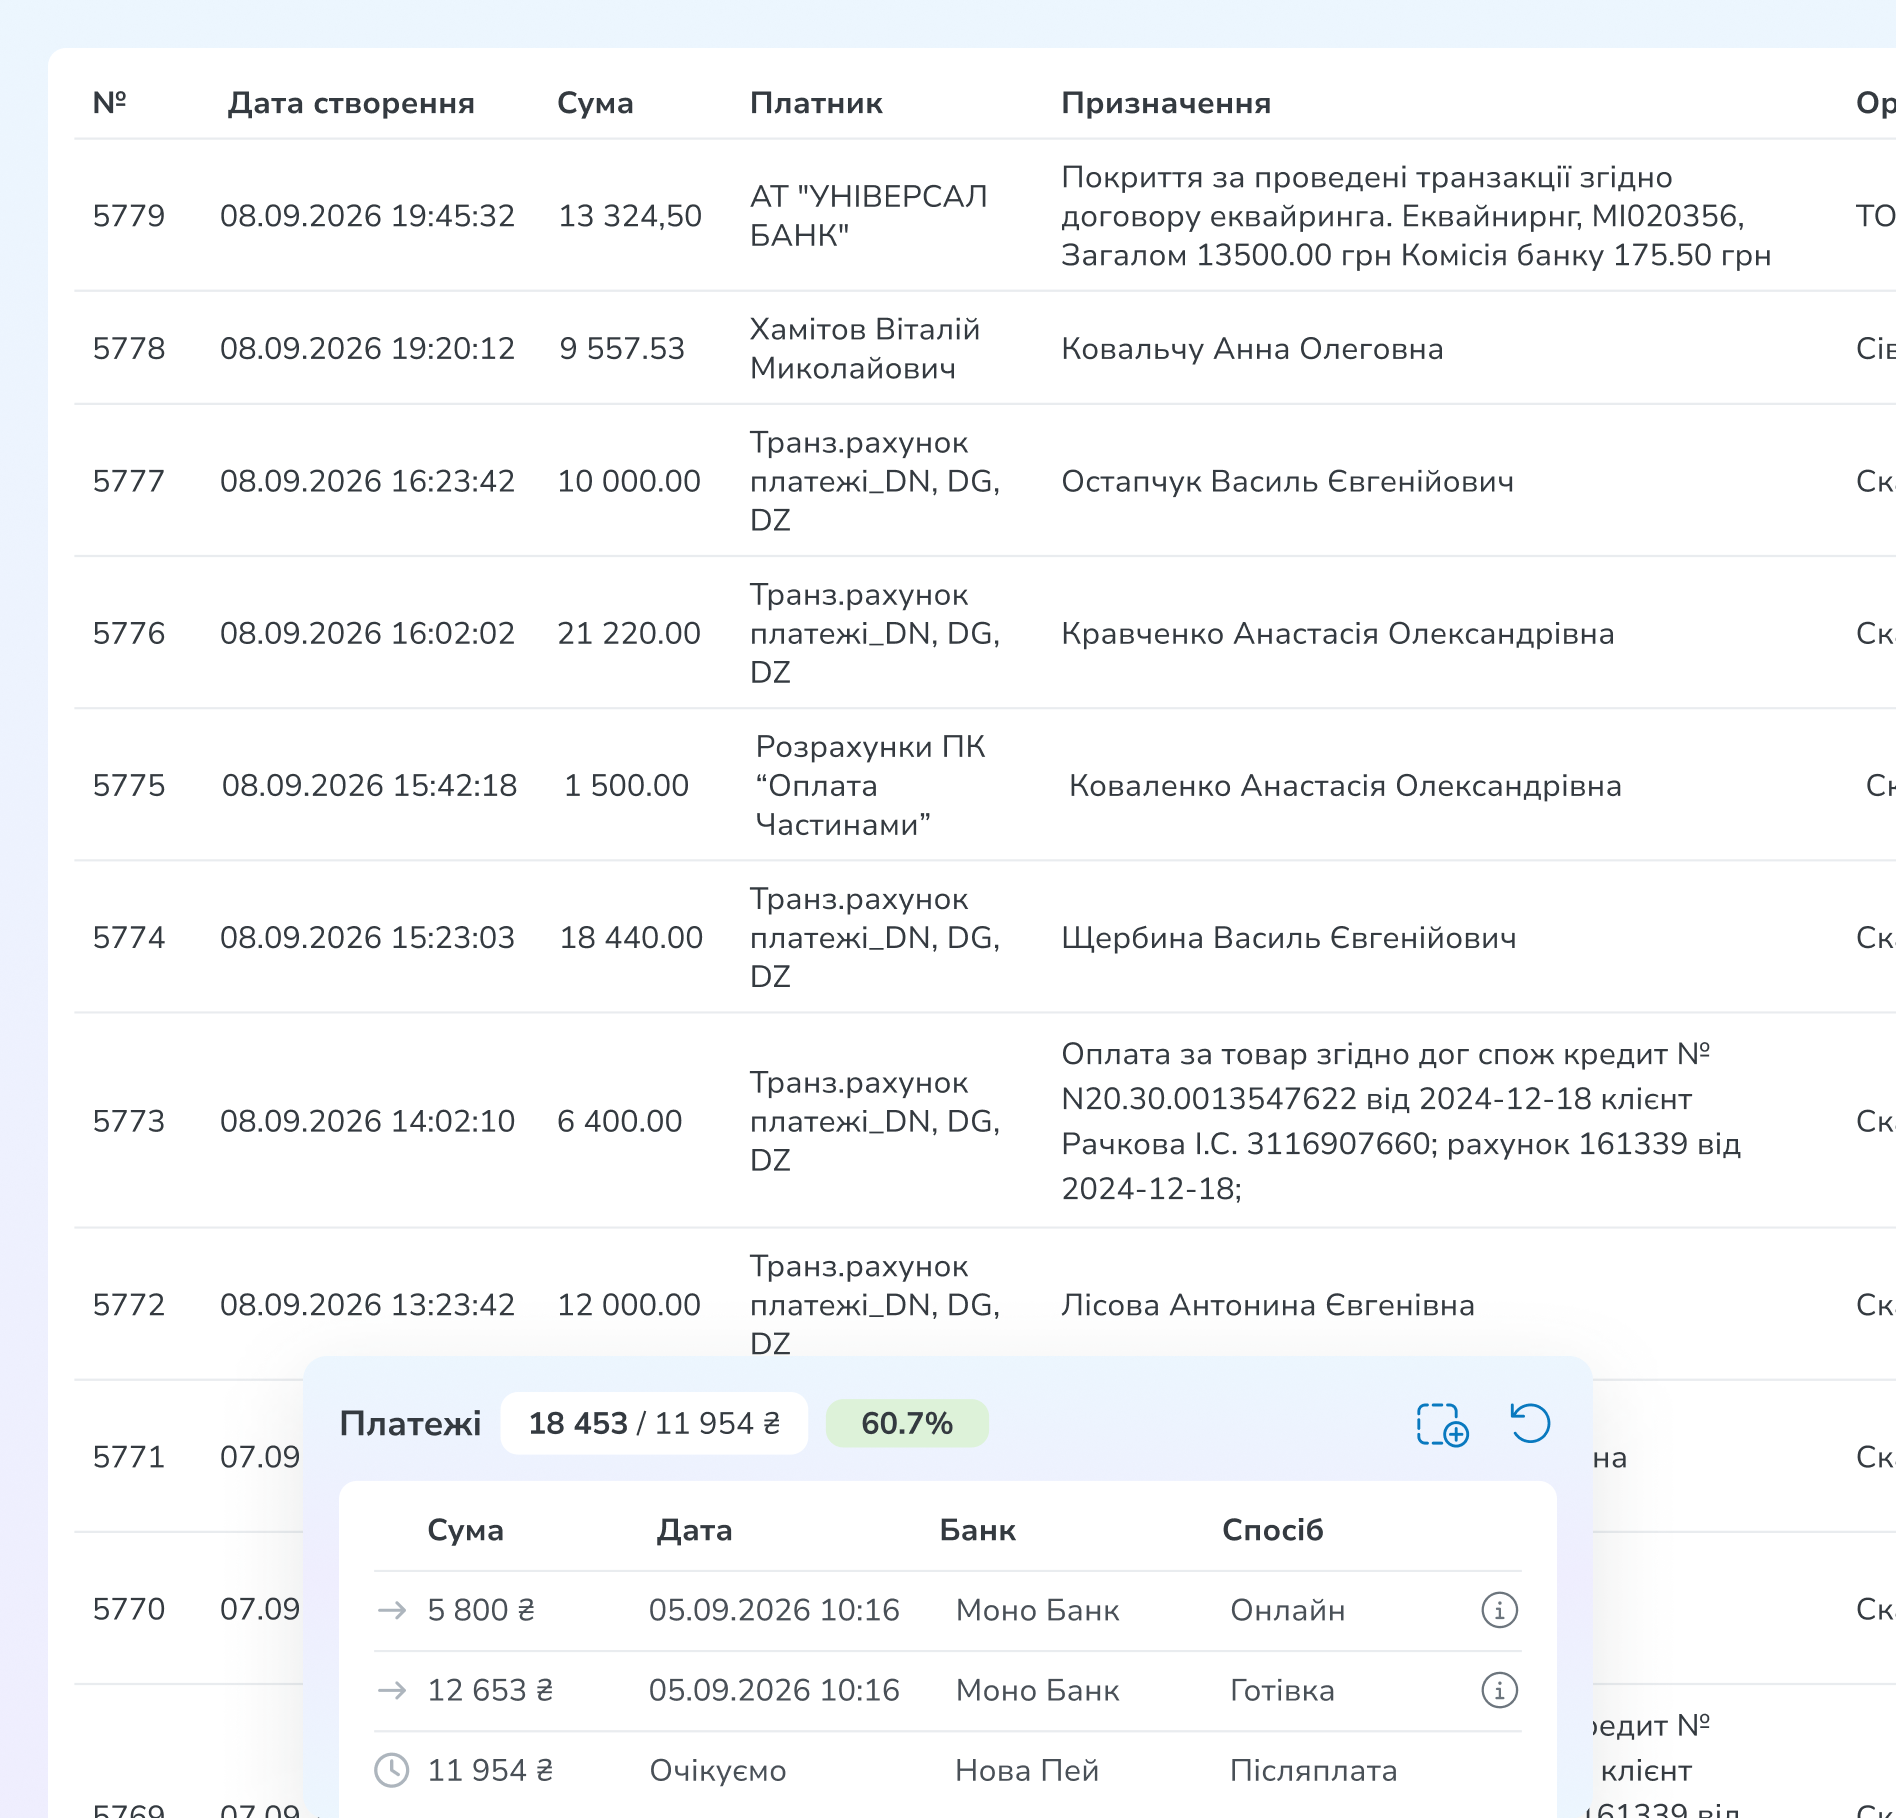Click the refresh icon in the Платежі panel

[1530, 1423]
